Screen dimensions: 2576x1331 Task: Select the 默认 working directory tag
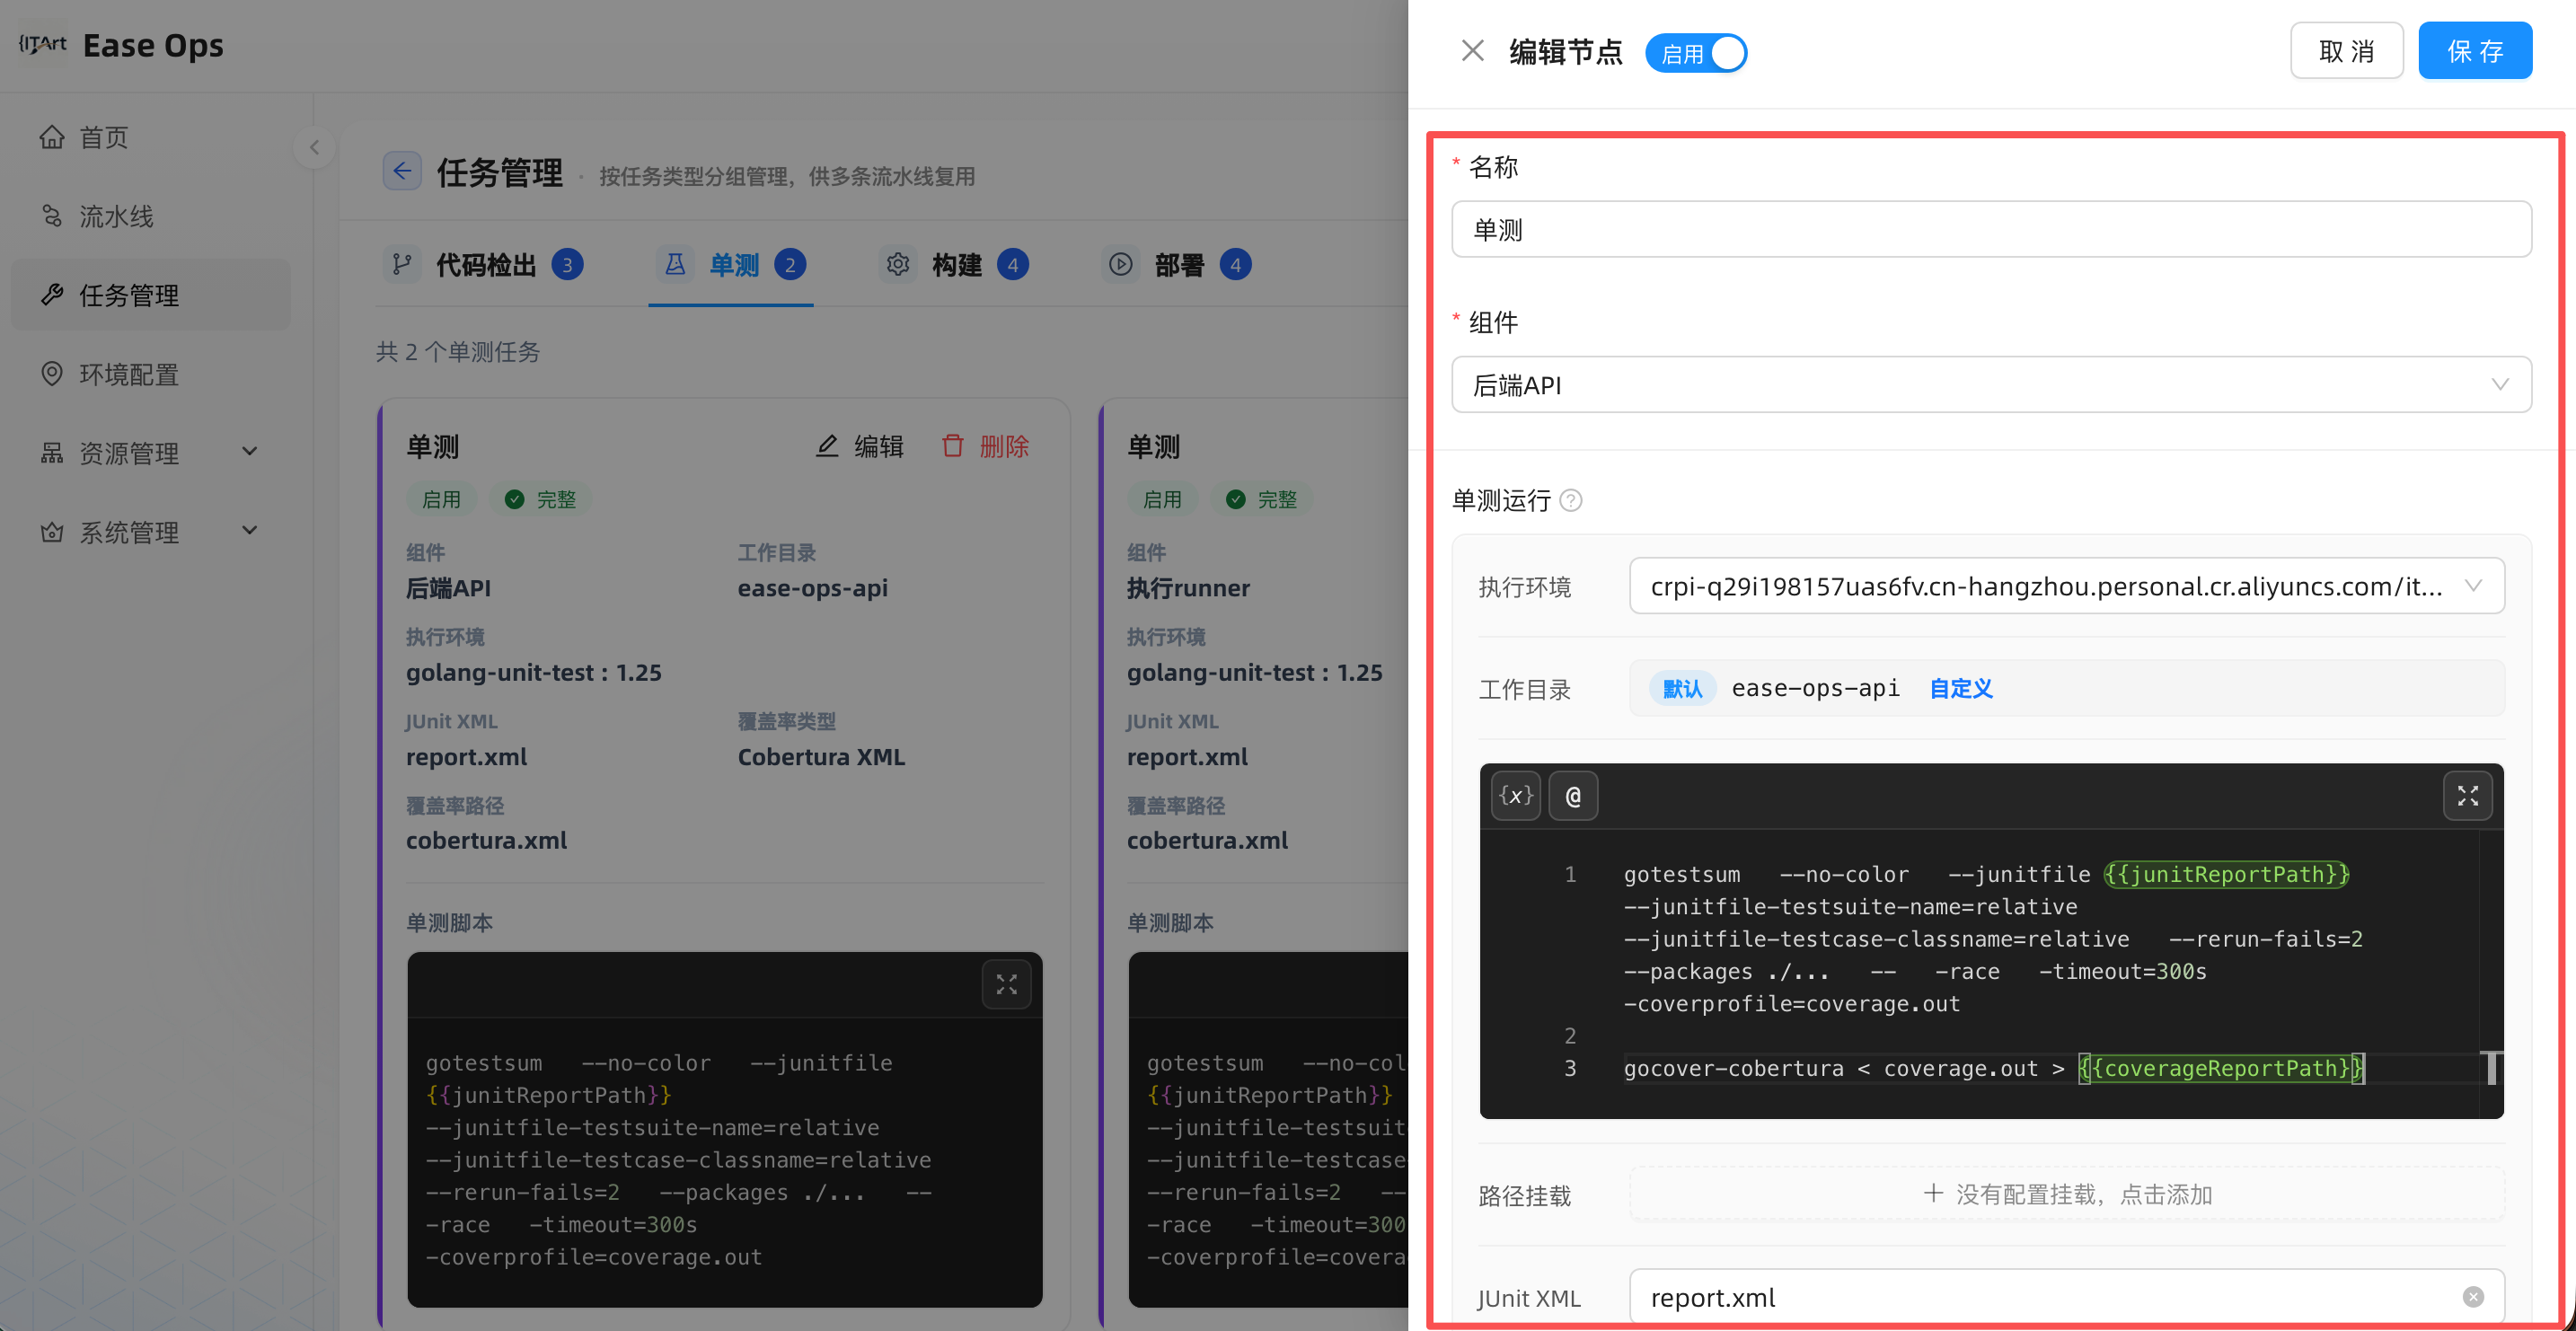1682,689
